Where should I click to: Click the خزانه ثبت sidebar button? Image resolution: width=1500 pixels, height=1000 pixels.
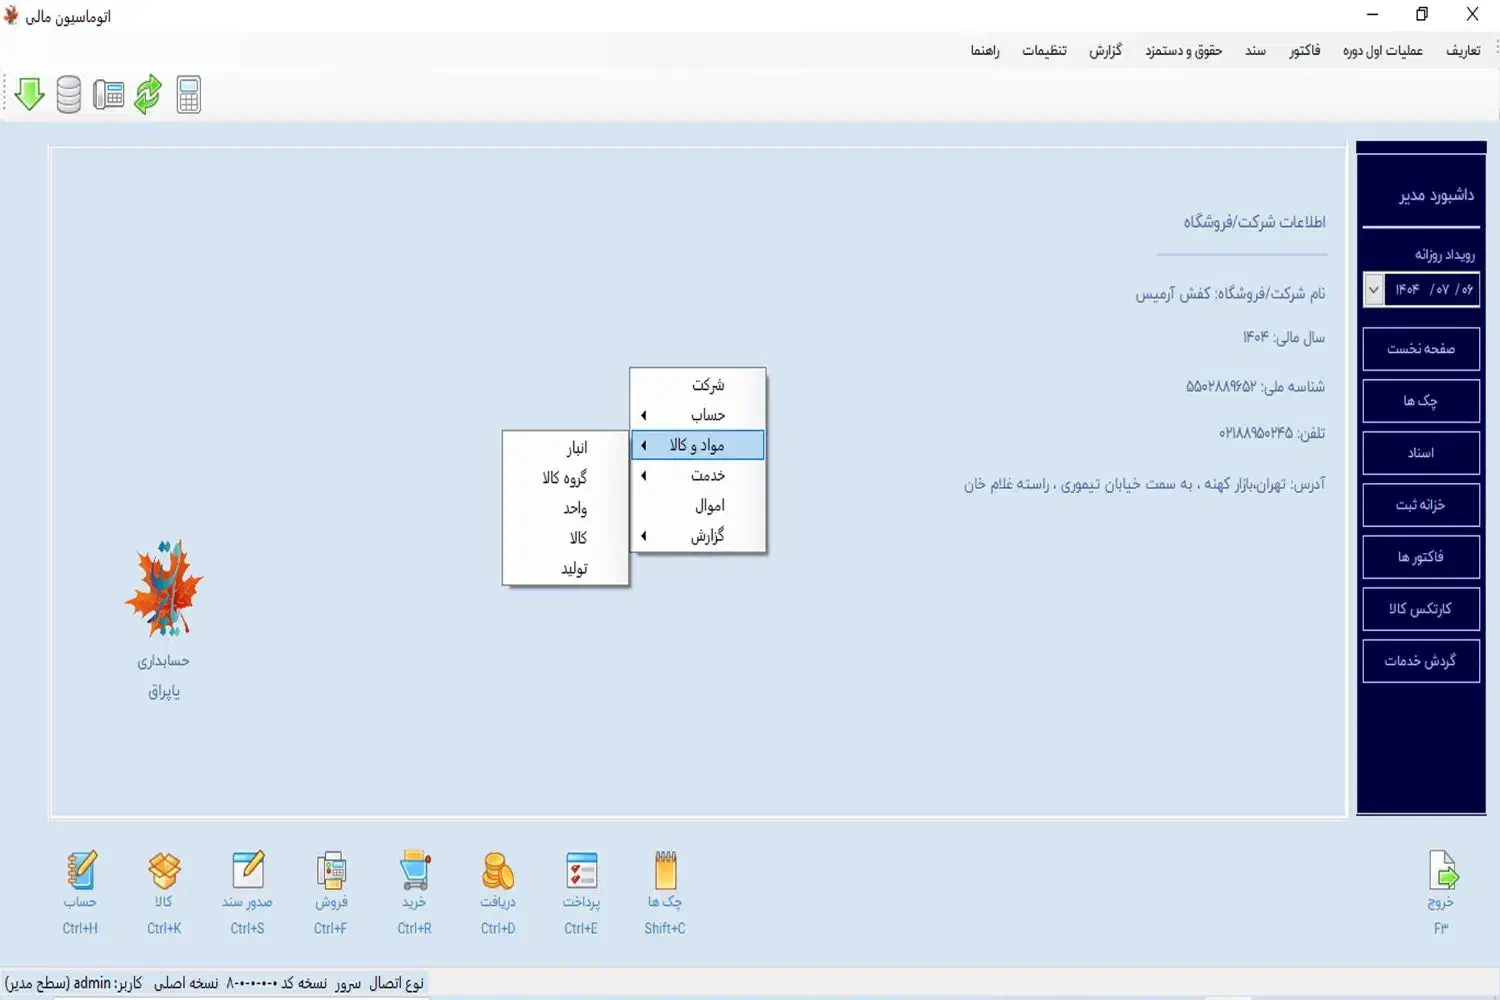[1421, 505]
